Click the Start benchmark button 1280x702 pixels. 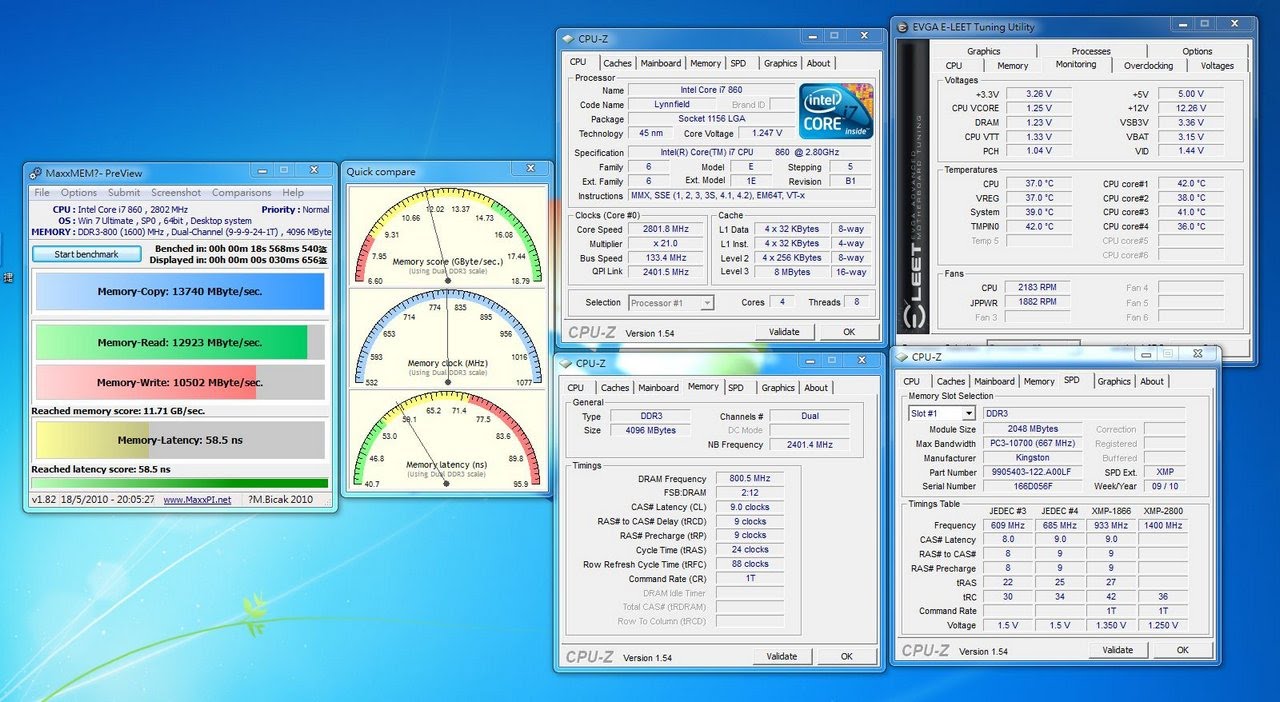[86, 254]
